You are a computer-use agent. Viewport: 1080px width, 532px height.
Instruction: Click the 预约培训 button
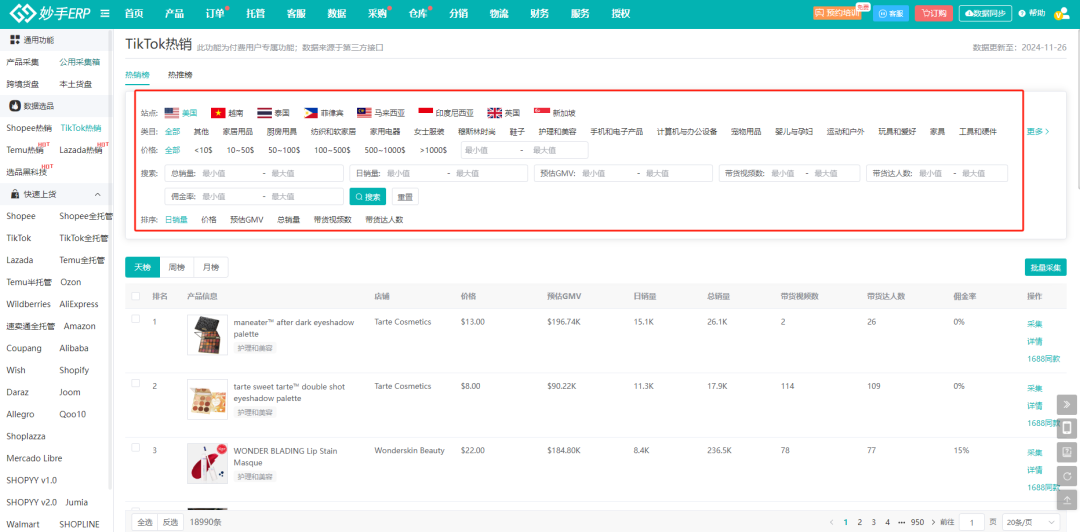click(837, 13)
